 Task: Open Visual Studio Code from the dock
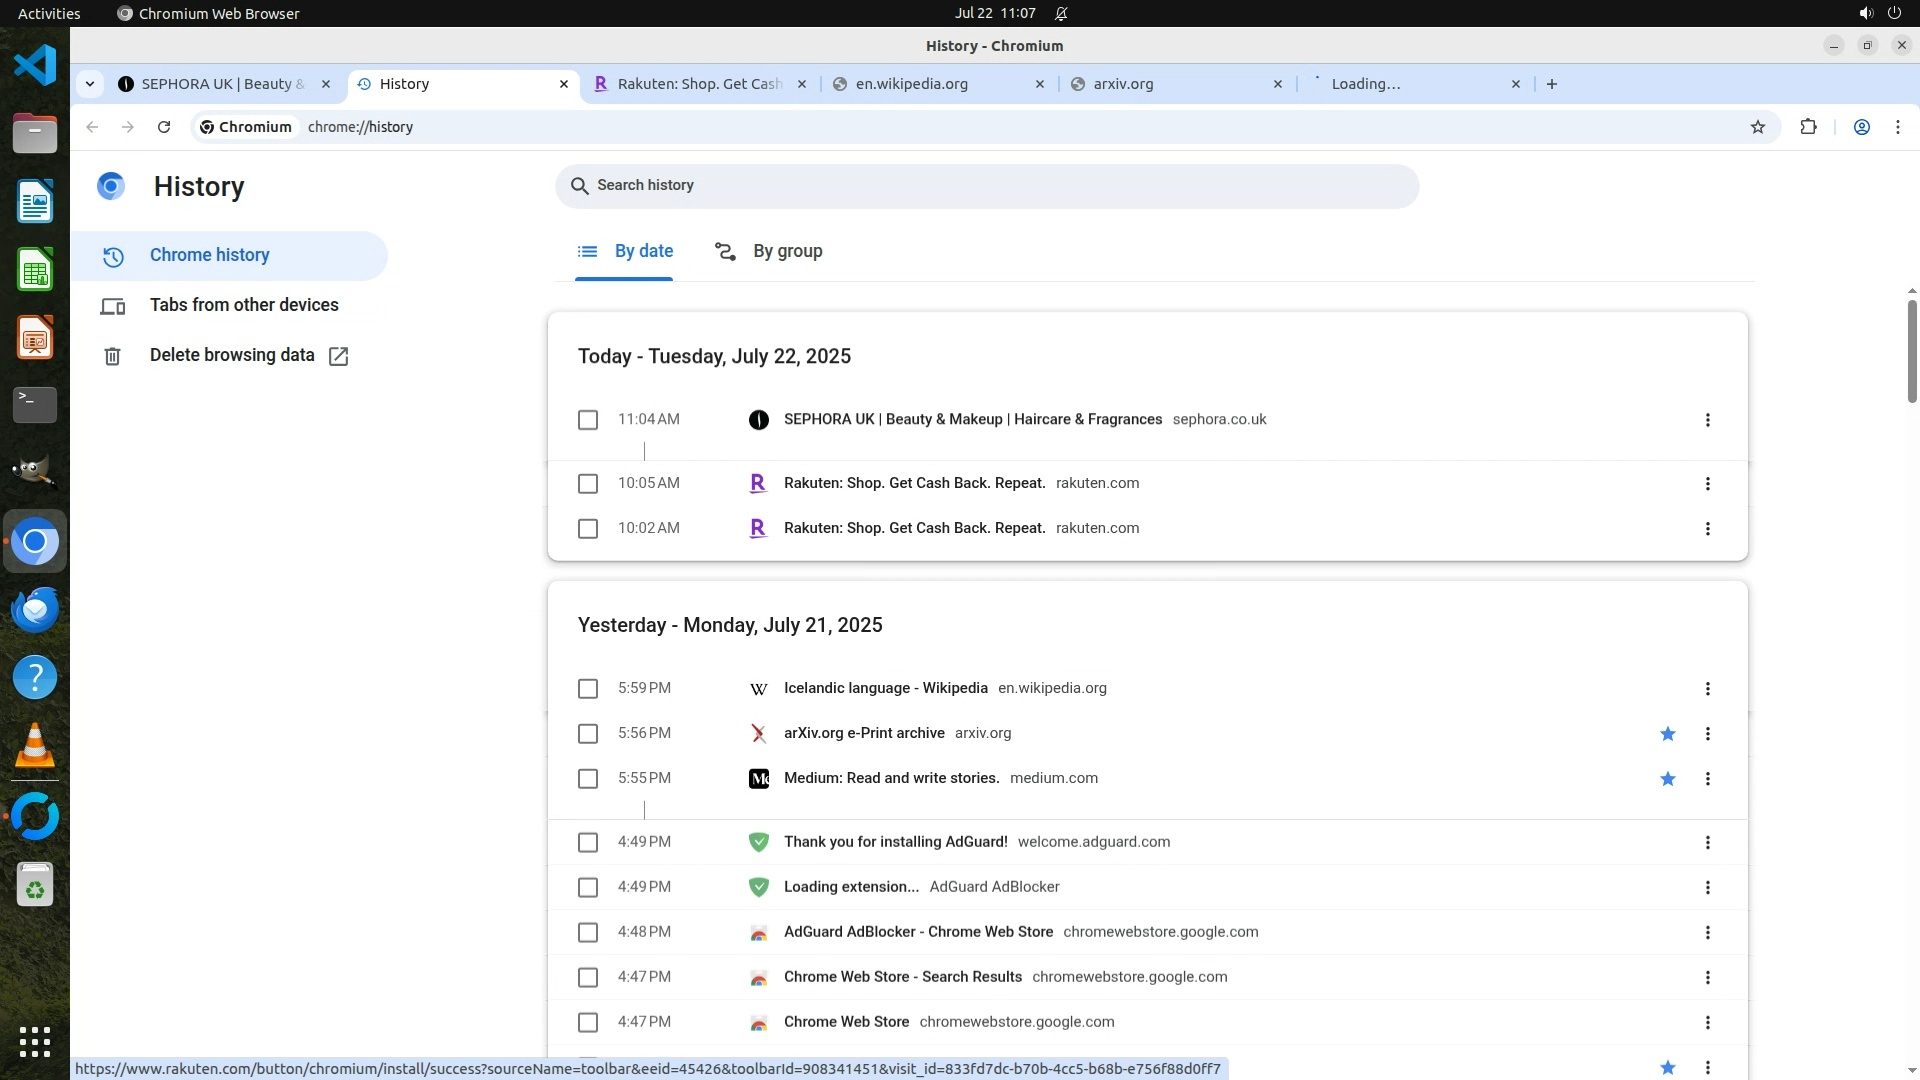tap(35, 66)
